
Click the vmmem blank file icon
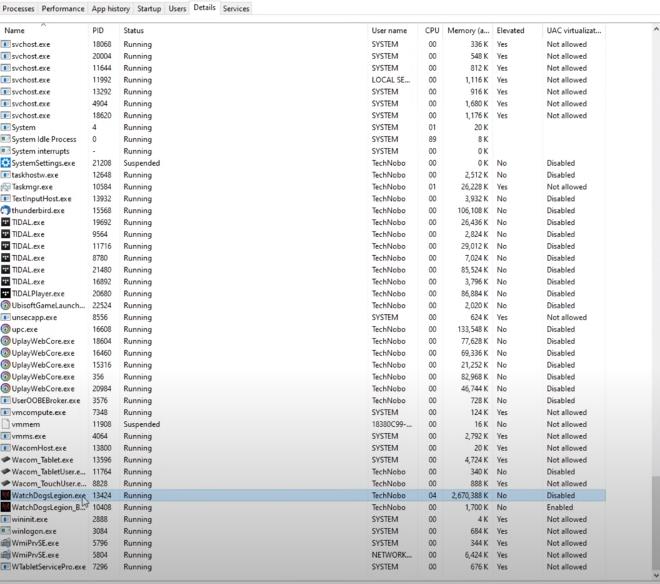[x=5, y=424]
